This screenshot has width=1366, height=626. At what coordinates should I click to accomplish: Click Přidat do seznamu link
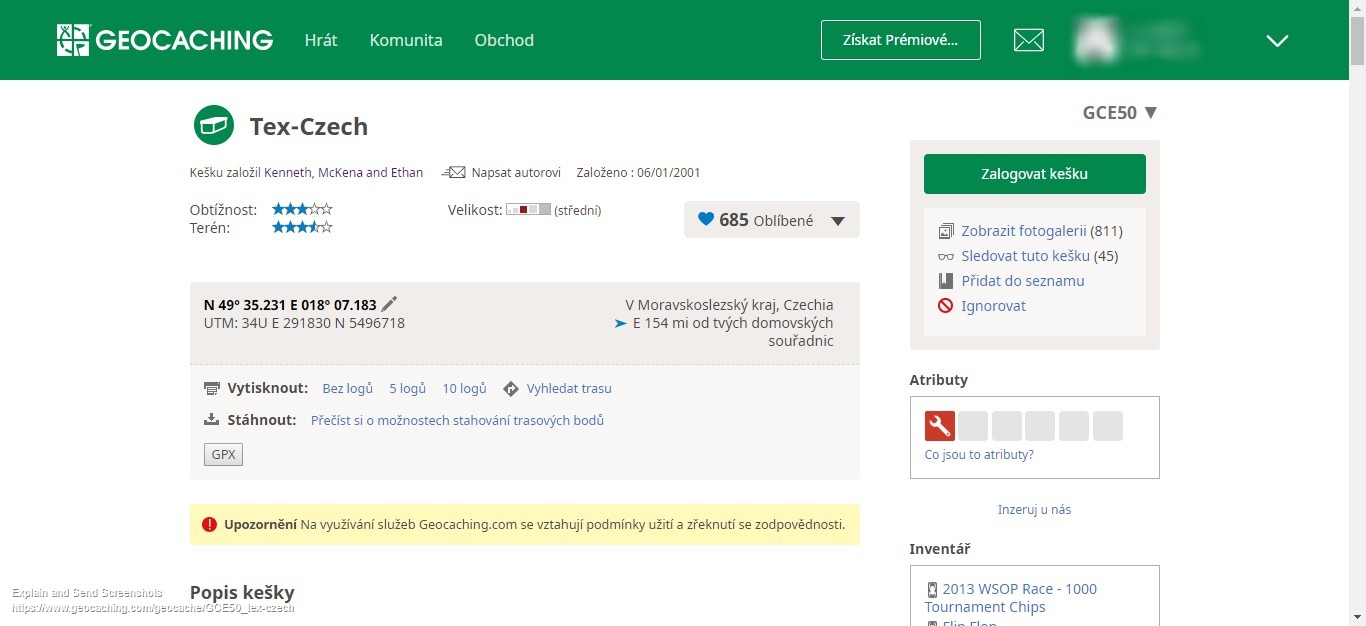1023,281
